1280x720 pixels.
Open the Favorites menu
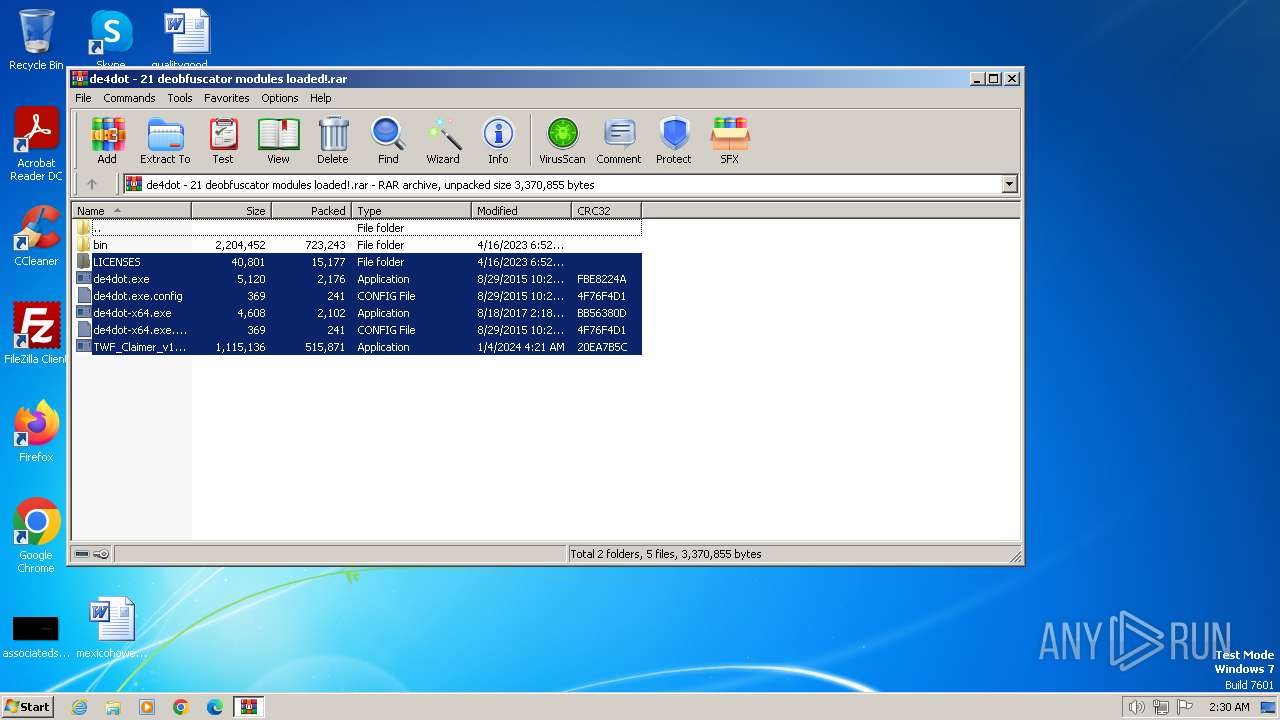[x=227, y=98]
